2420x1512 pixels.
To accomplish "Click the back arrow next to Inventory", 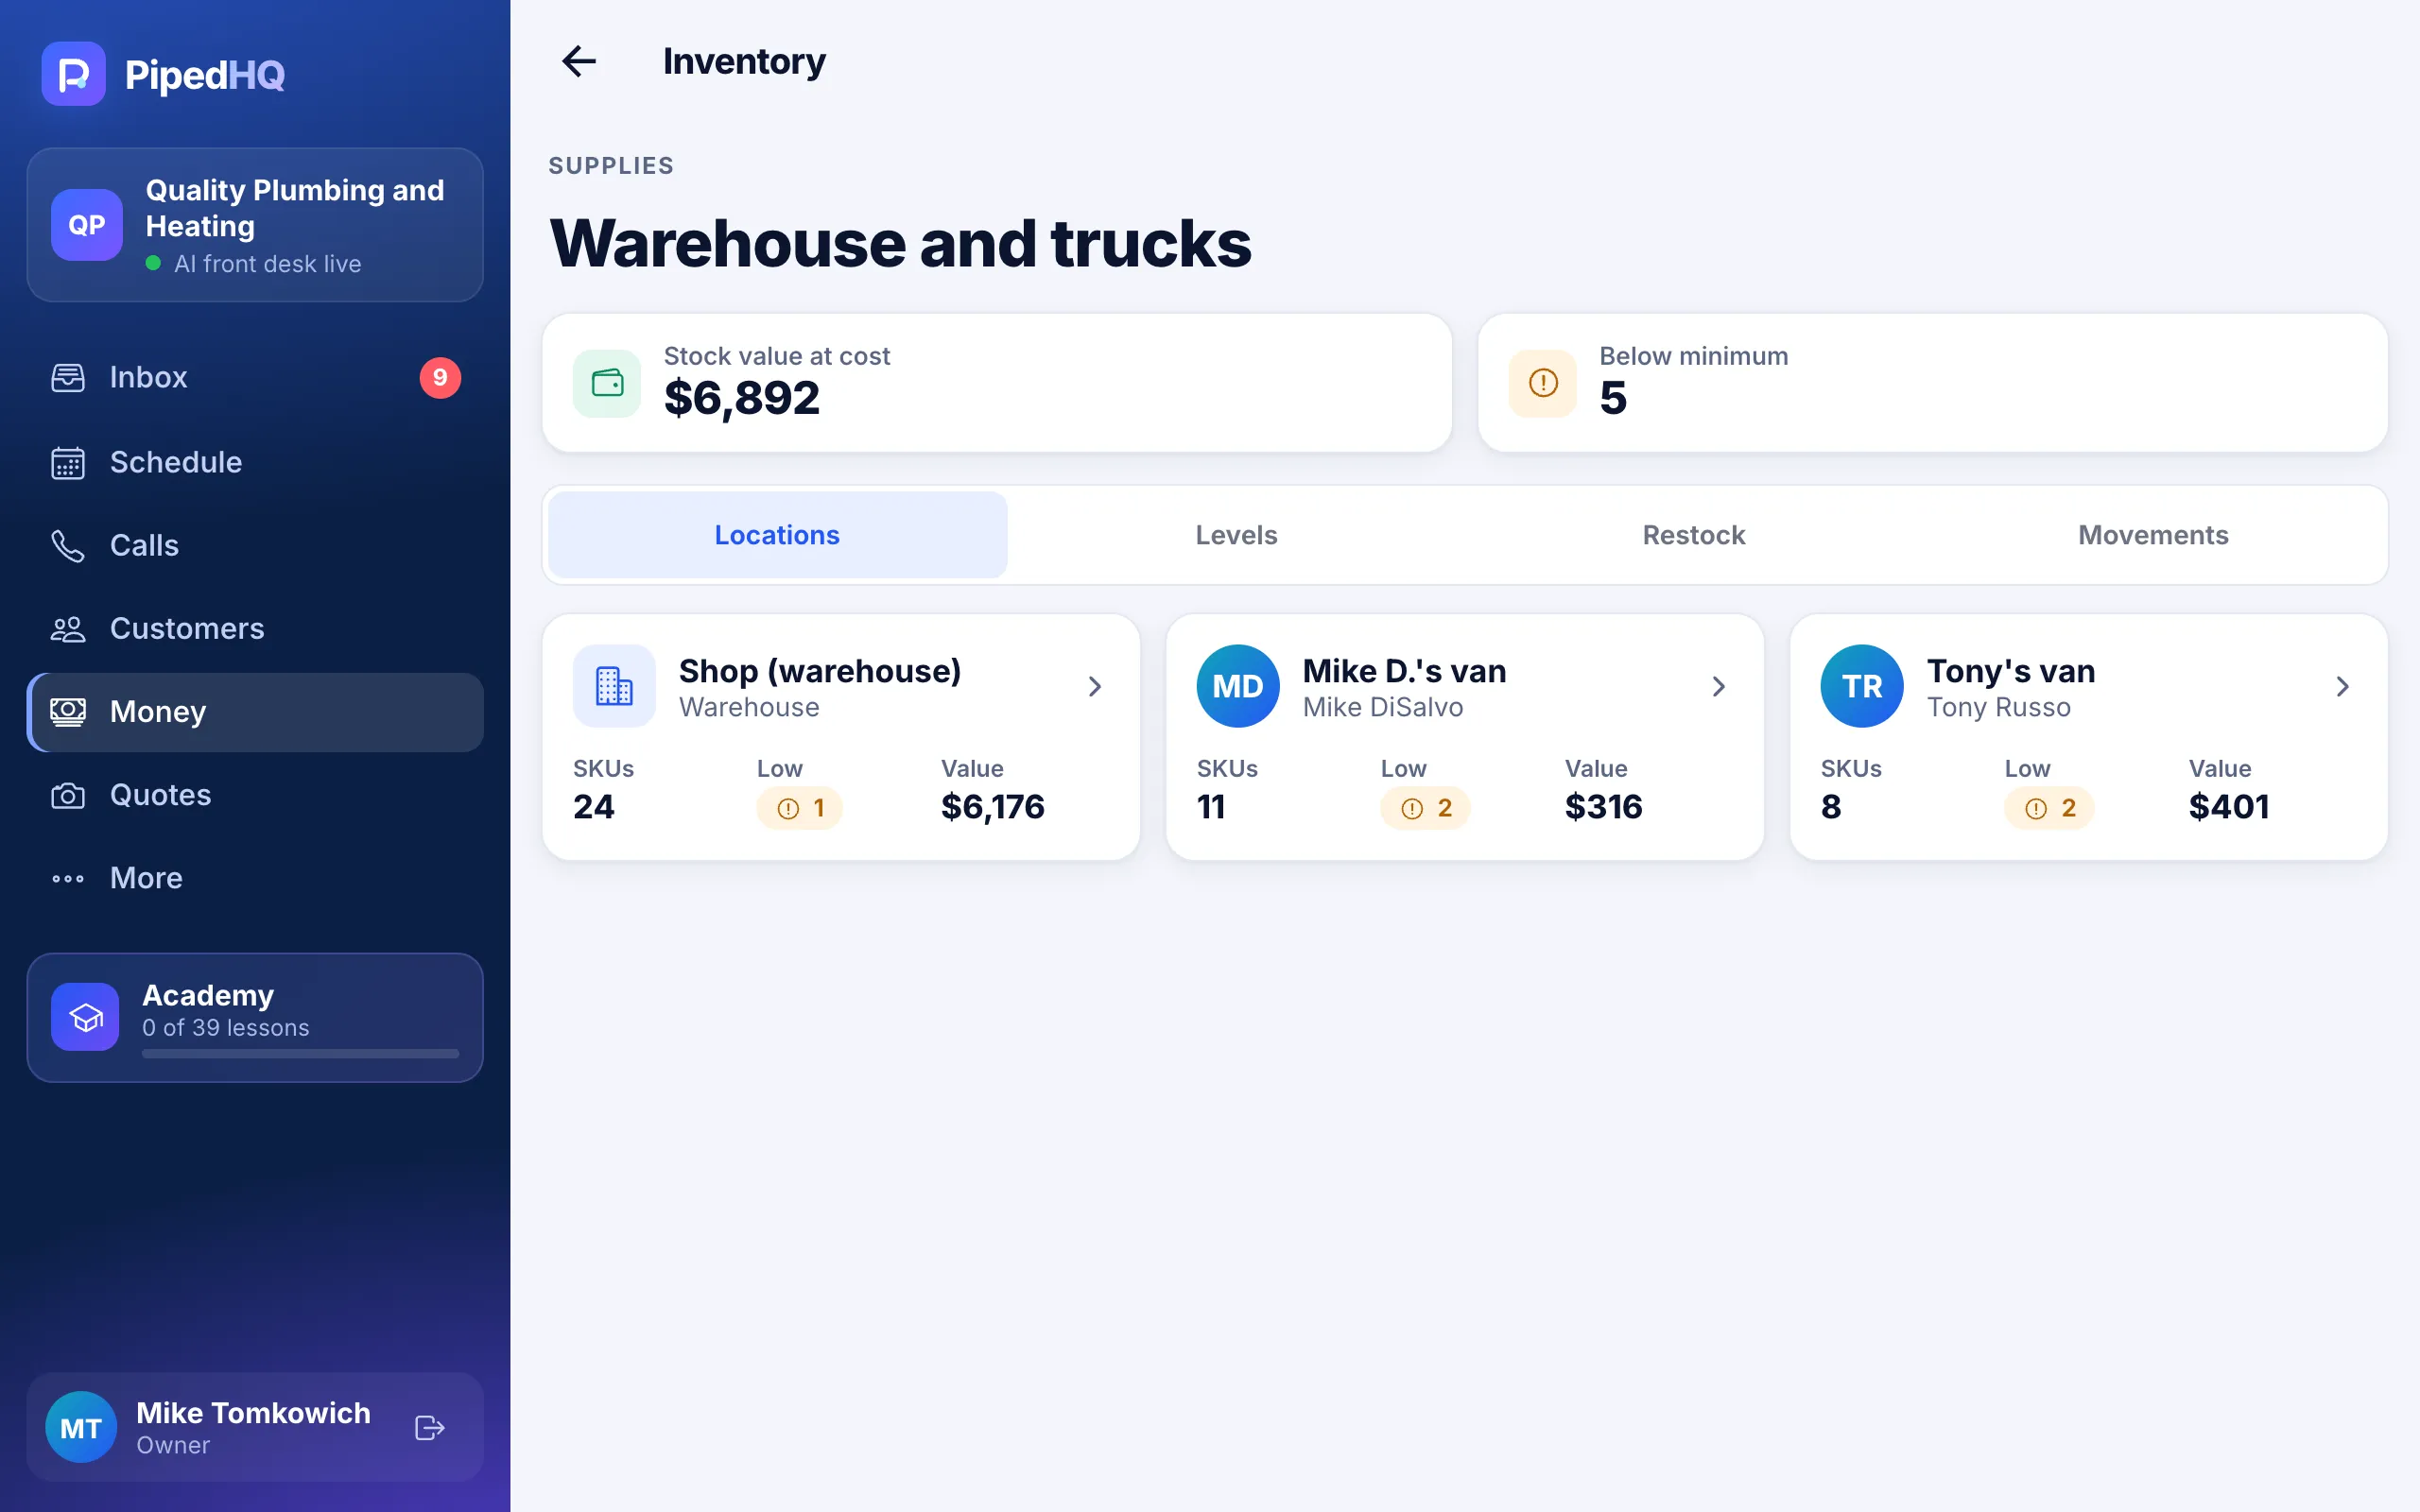I will pyautogui.click(x=579, y=62).
